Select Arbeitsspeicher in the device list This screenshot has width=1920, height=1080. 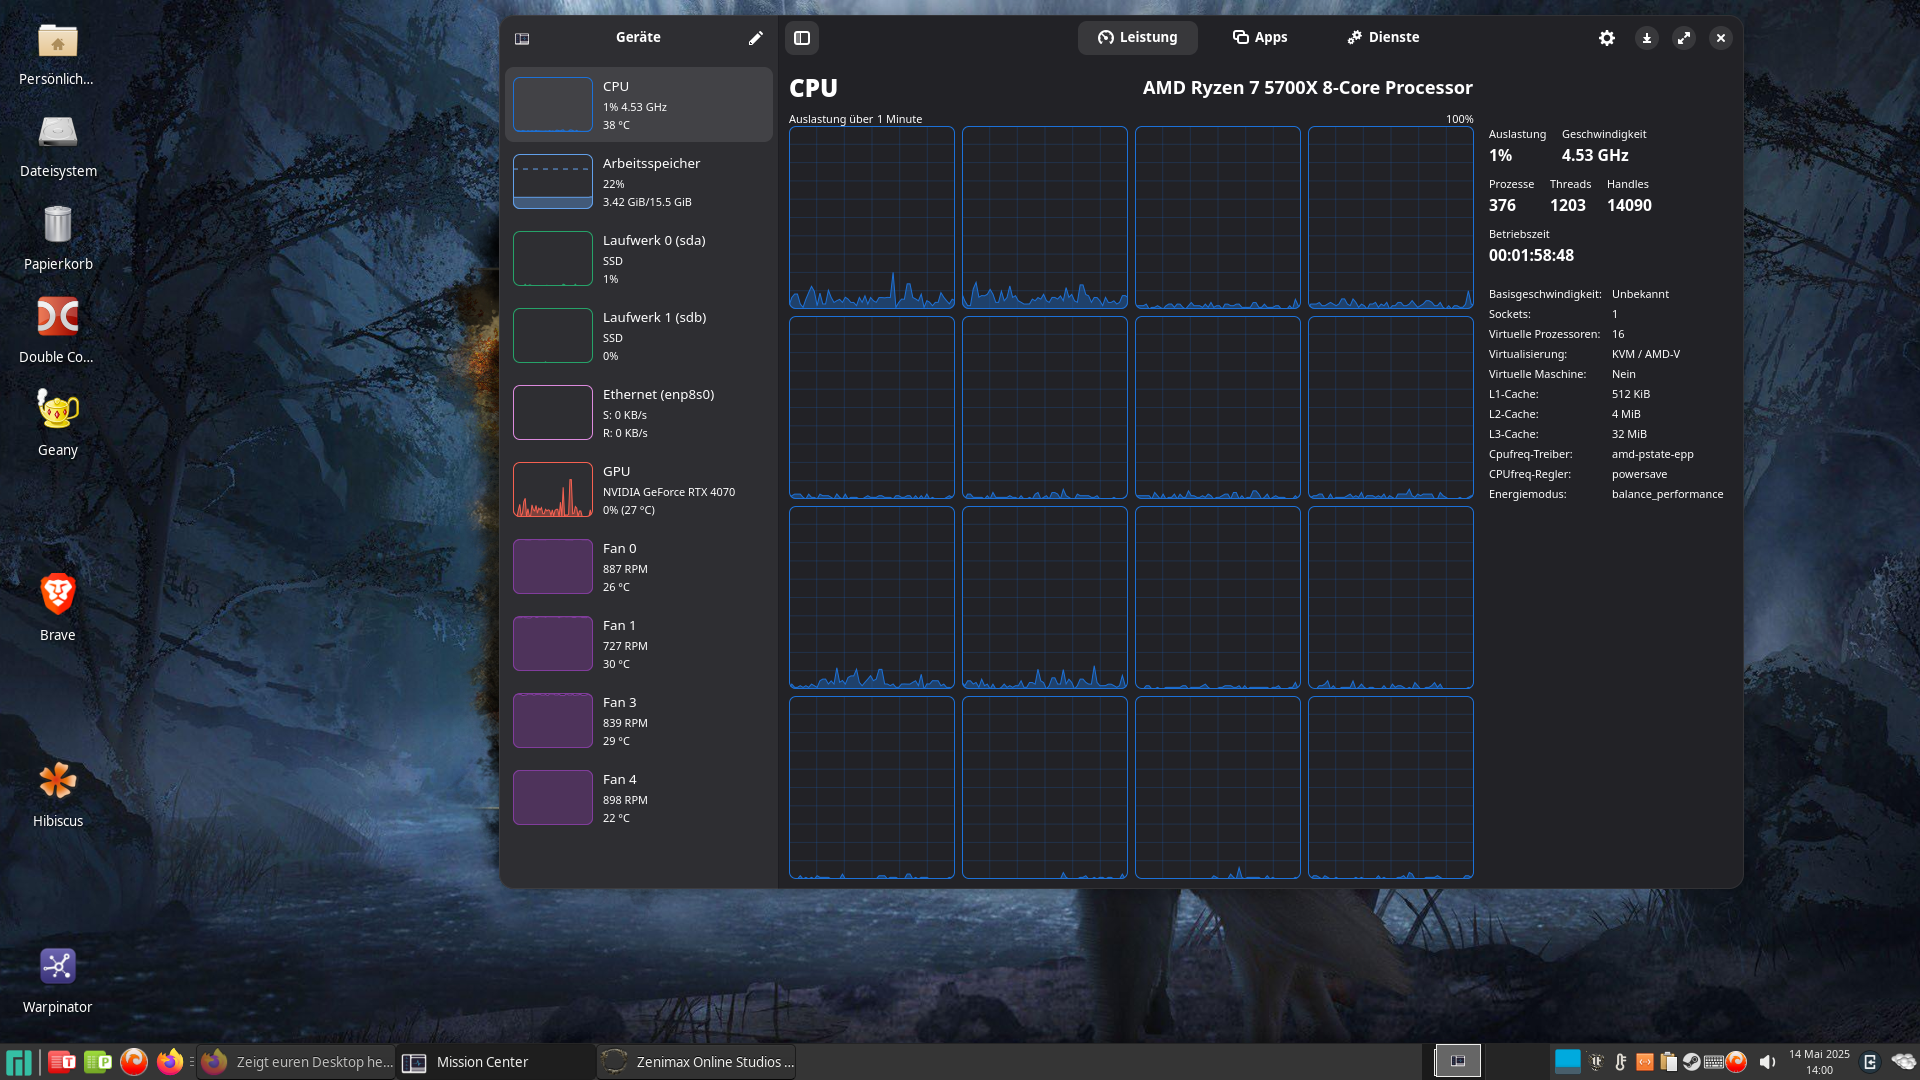tap(638, 181)
